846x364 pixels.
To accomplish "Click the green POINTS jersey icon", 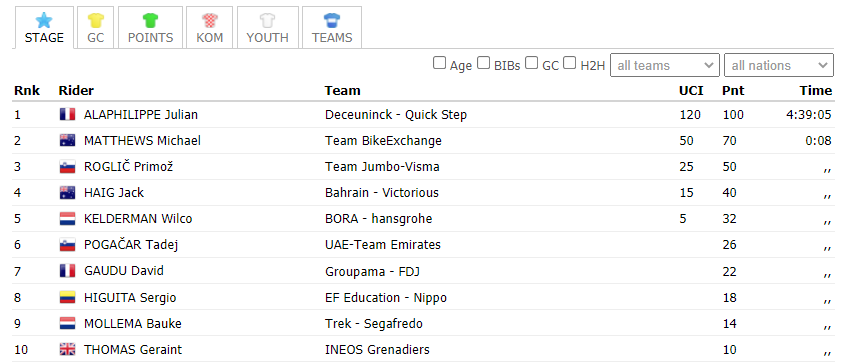I will 150,20.
